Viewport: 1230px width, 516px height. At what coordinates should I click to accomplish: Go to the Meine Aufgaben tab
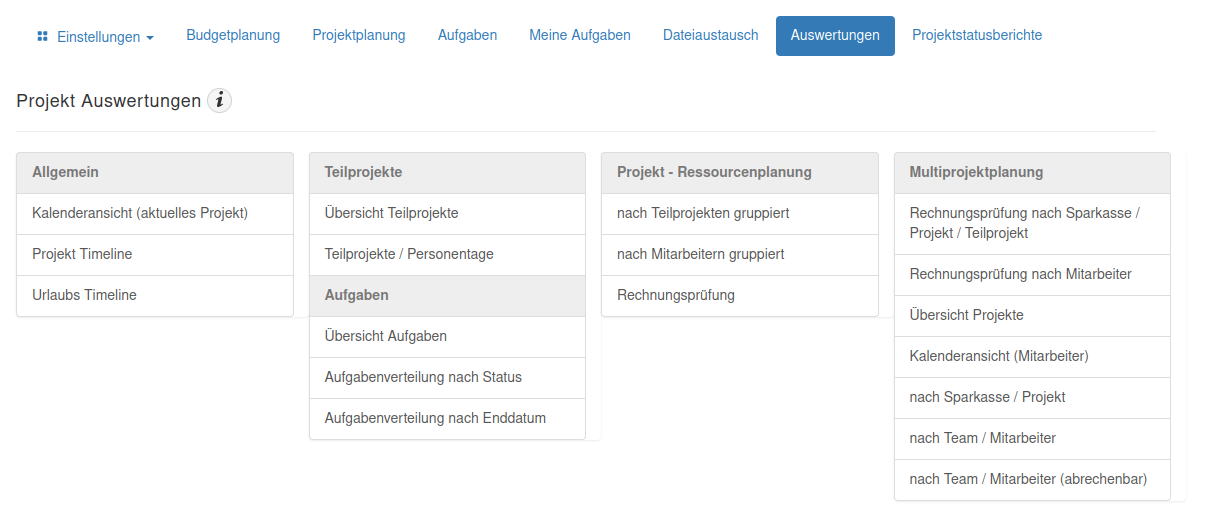coord(580,35)
